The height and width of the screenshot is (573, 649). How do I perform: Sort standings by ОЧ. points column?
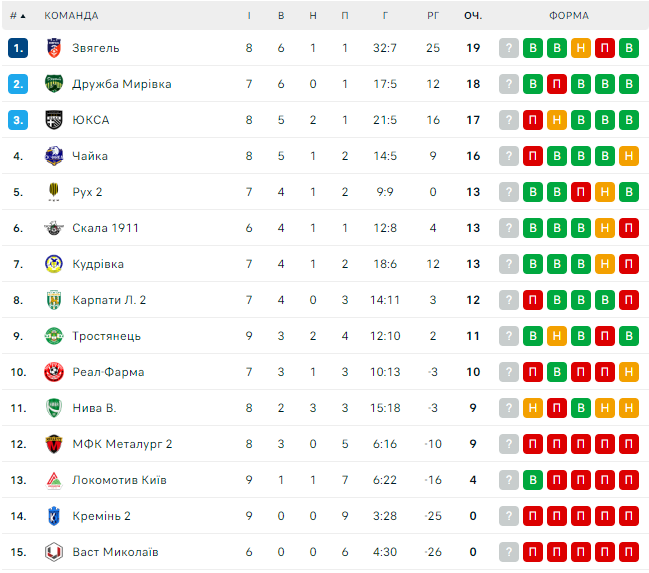473,16
